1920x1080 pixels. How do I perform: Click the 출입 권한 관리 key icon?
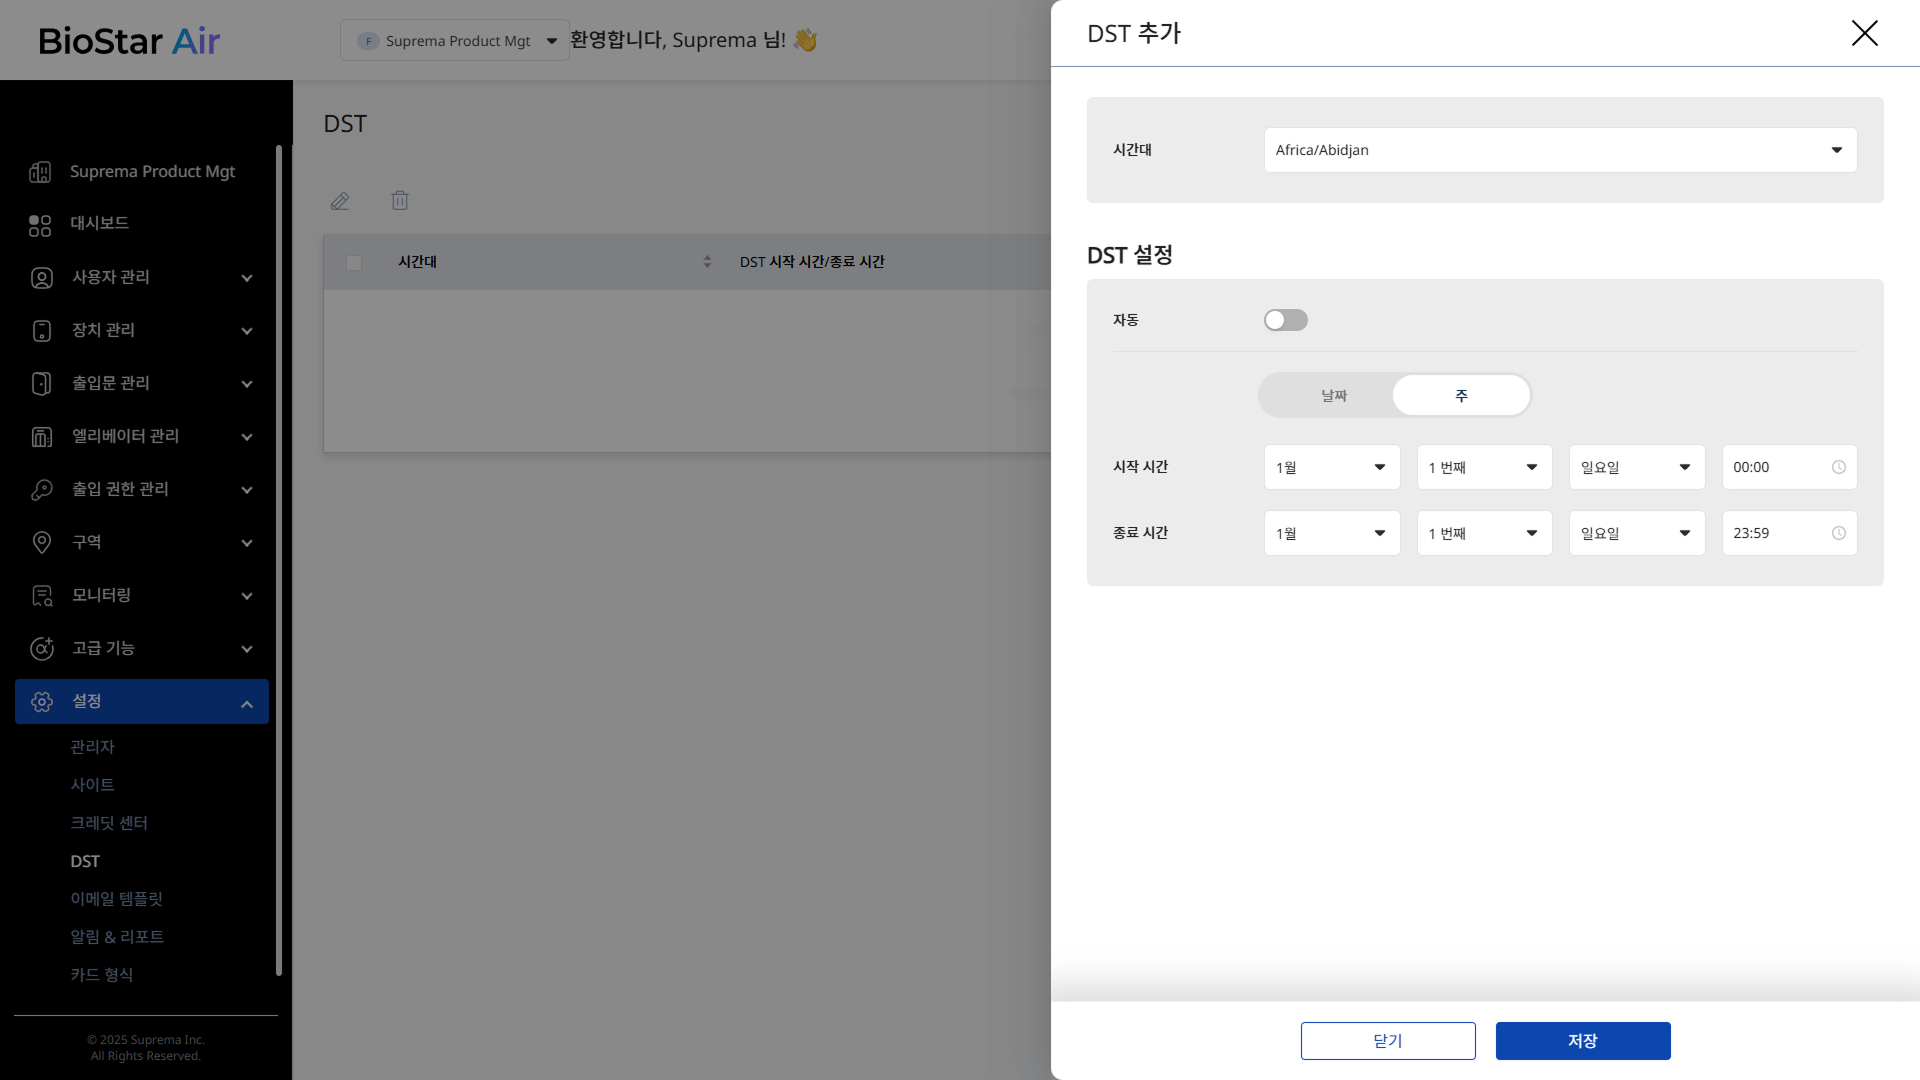(41, 490)
